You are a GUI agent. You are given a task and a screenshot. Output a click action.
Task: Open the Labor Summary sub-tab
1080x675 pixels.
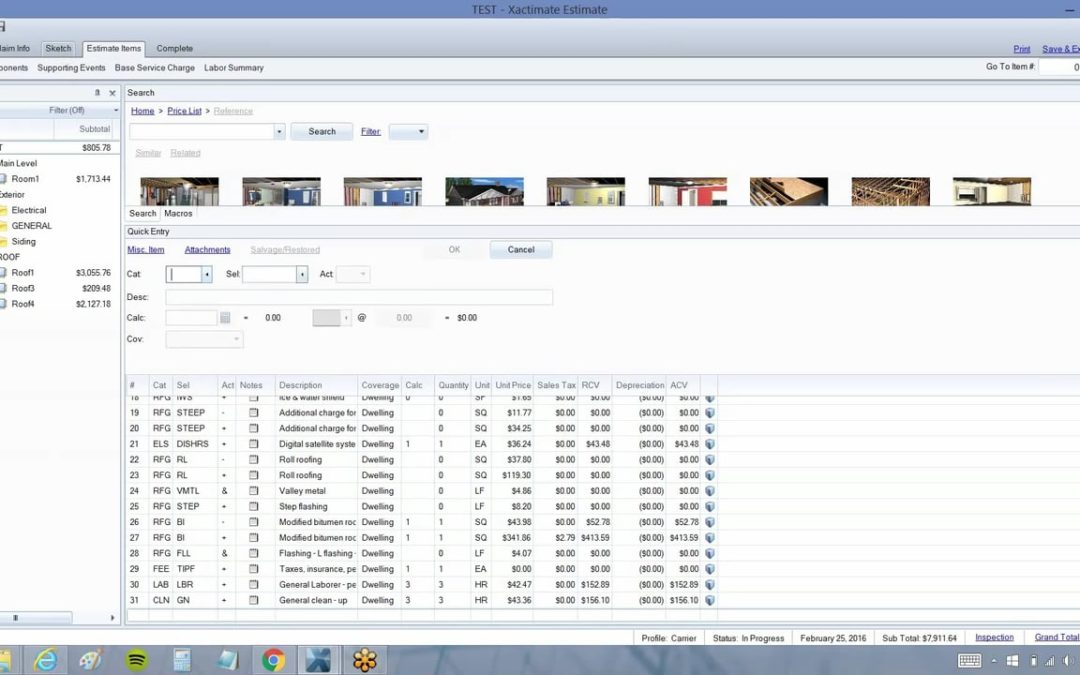[x=233, y=68]
